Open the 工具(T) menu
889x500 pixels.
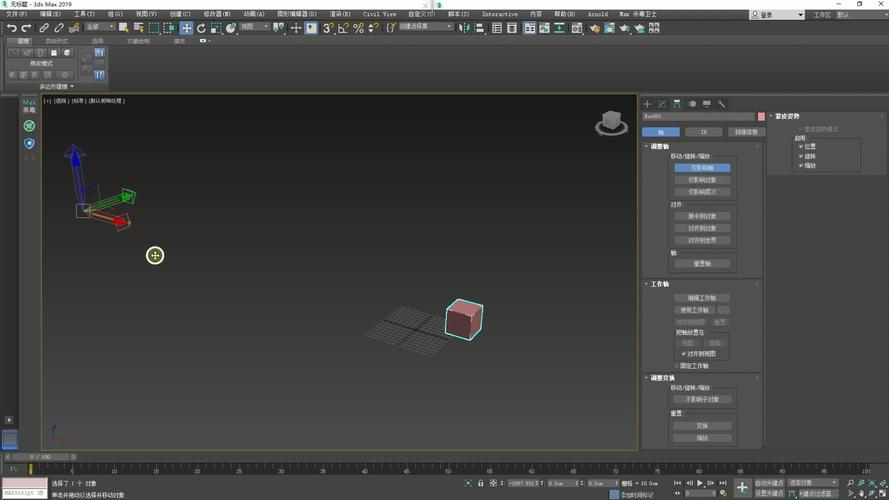(x=84, y=14)
